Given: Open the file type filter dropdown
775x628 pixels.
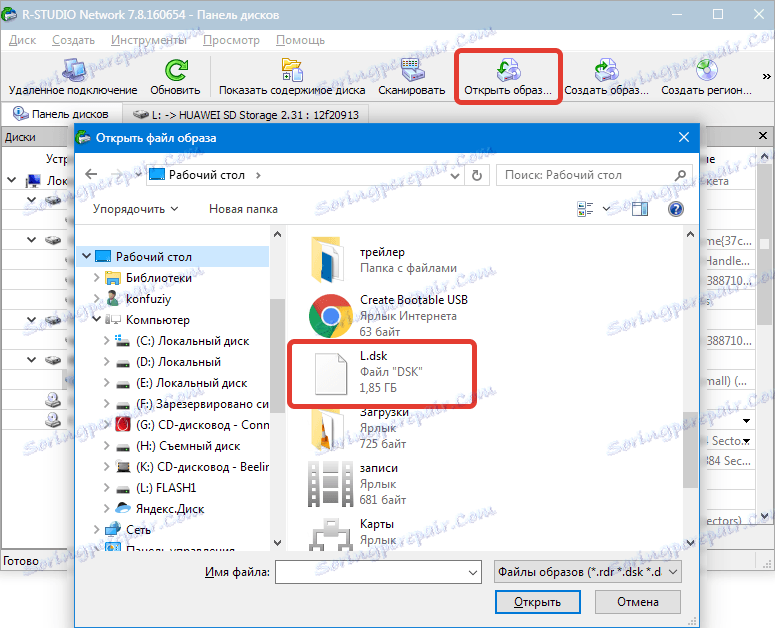Looking at the screenshot, I should (588, 572).
